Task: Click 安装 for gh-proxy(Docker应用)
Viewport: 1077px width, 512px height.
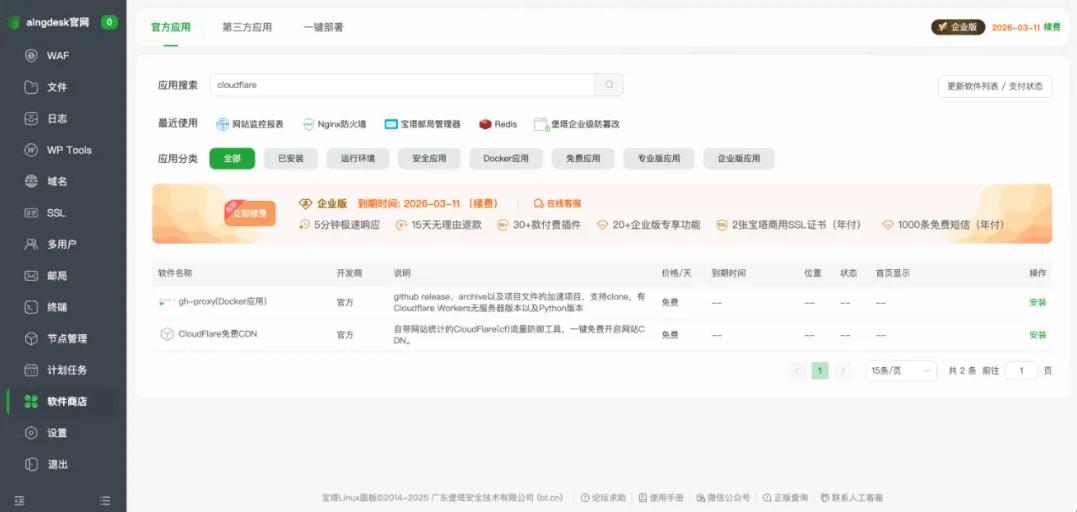Action: tap(1037, 302)
